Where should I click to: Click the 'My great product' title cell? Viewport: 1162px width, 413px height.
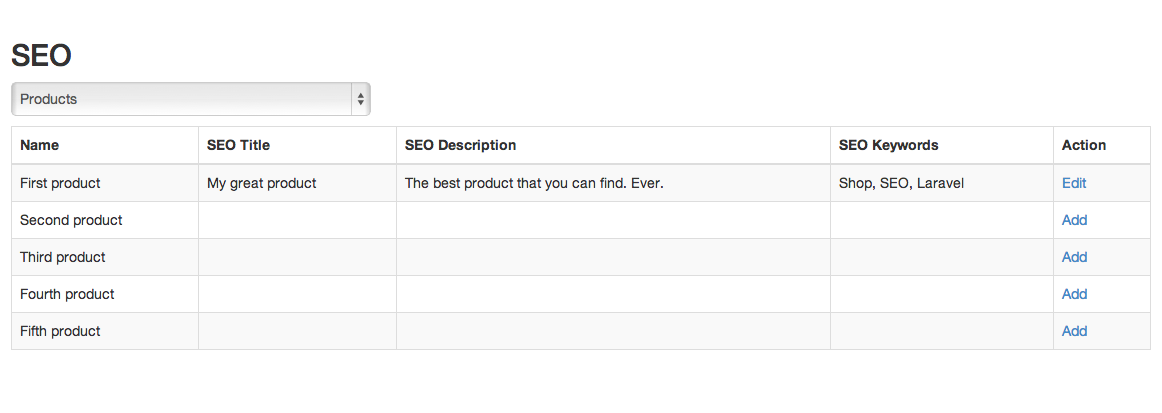(262, 183)
